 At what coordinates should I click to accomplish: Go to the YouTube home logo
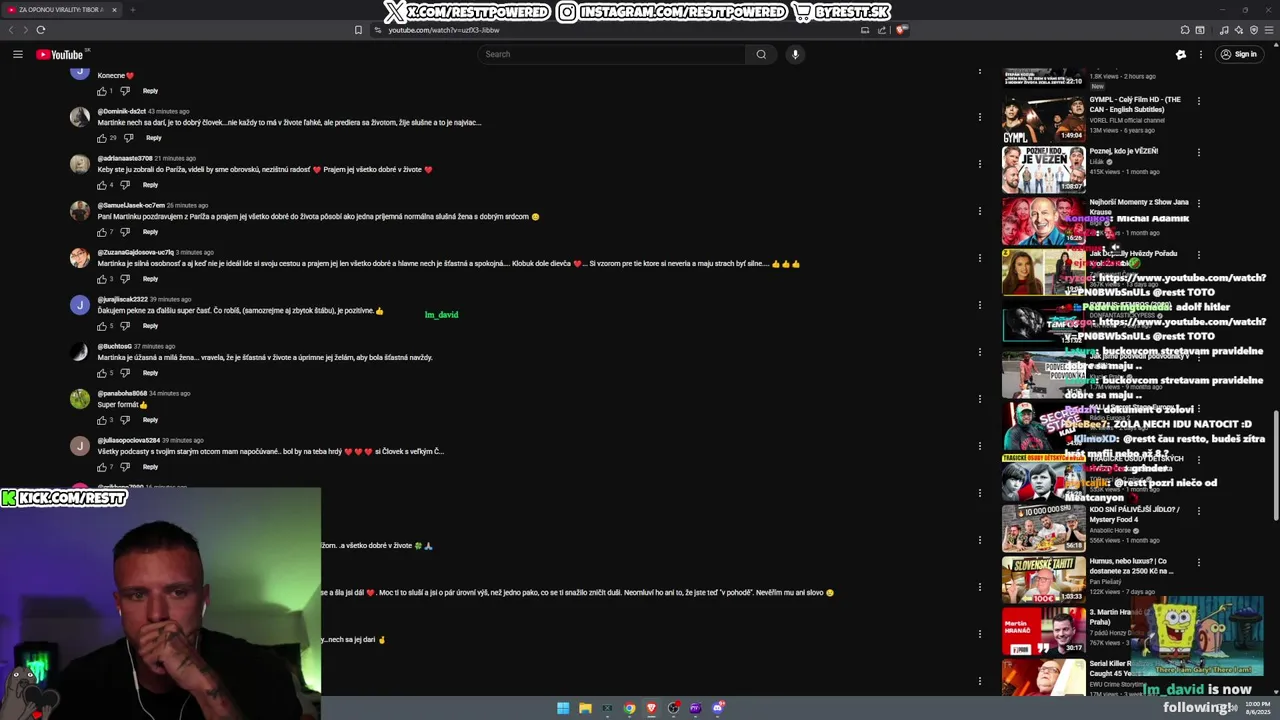pos(60,54)
